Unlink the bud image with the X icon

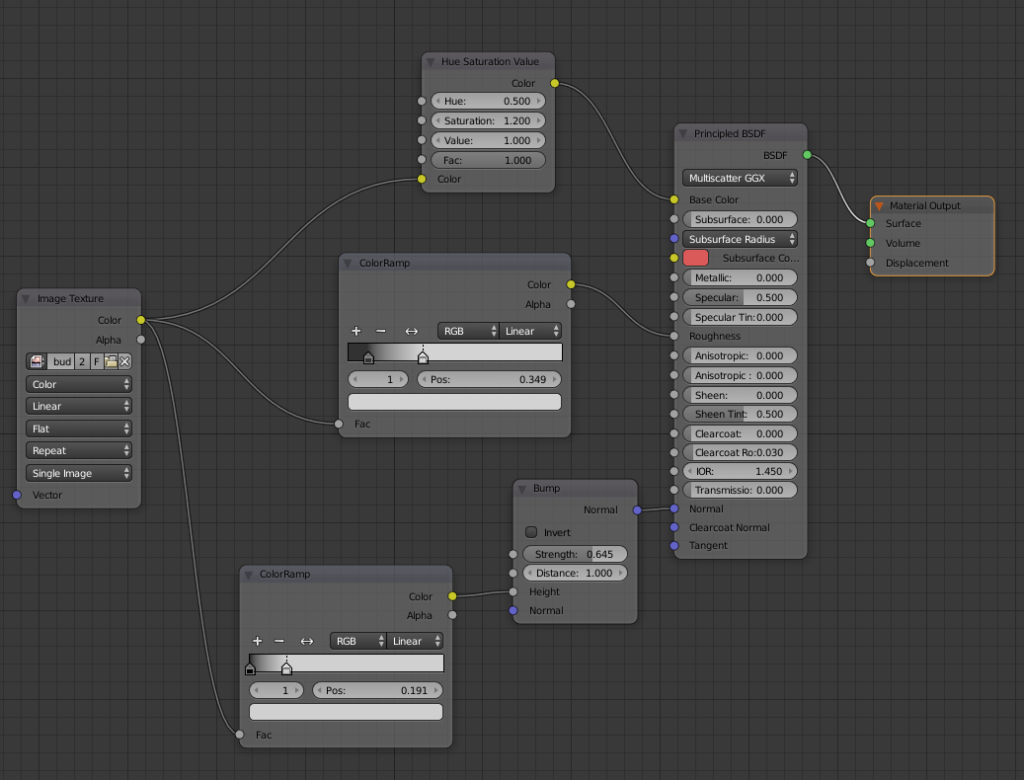click(125, 361)
